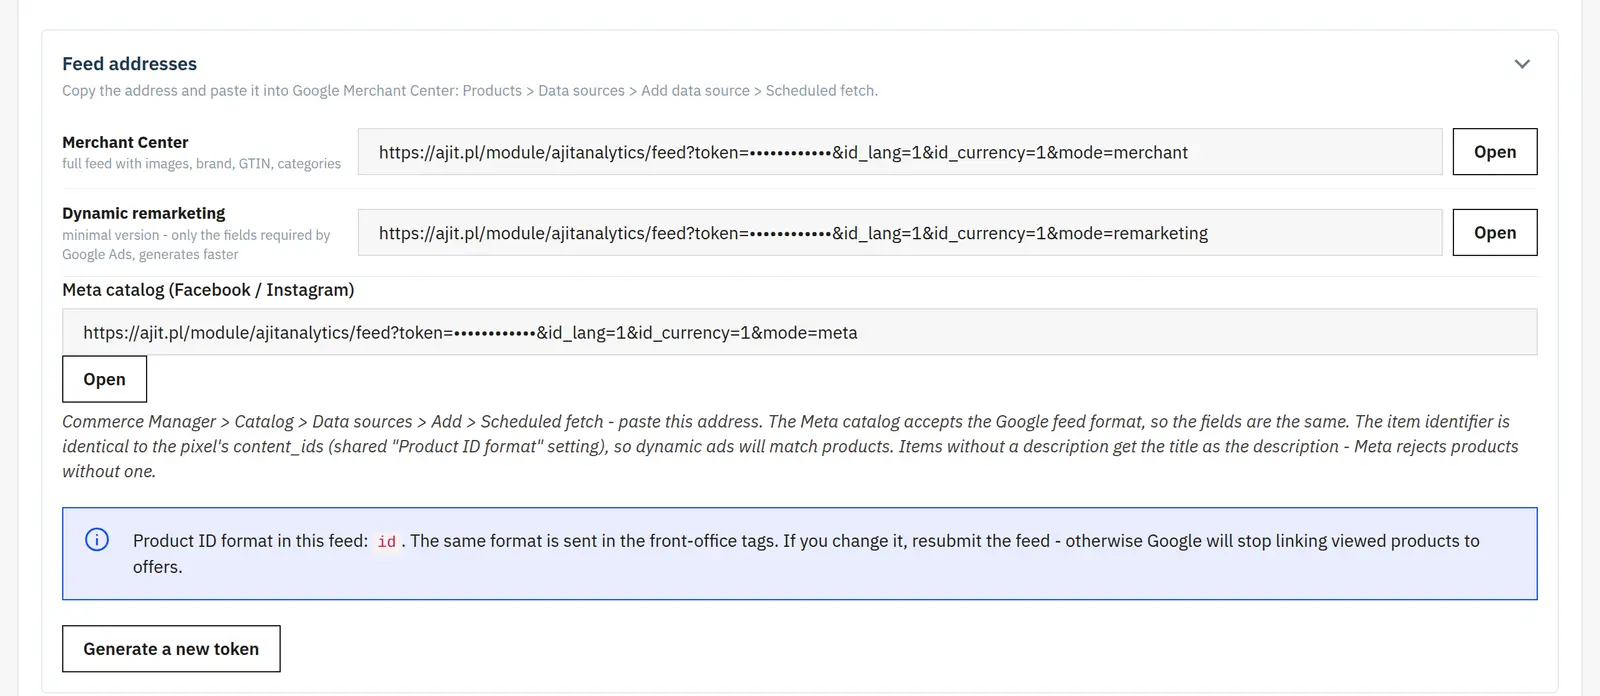Click the 'Copy the address and paste' instruction text
The height and width of the screenshot is (696, 1600).
click(x=470, y=91)
